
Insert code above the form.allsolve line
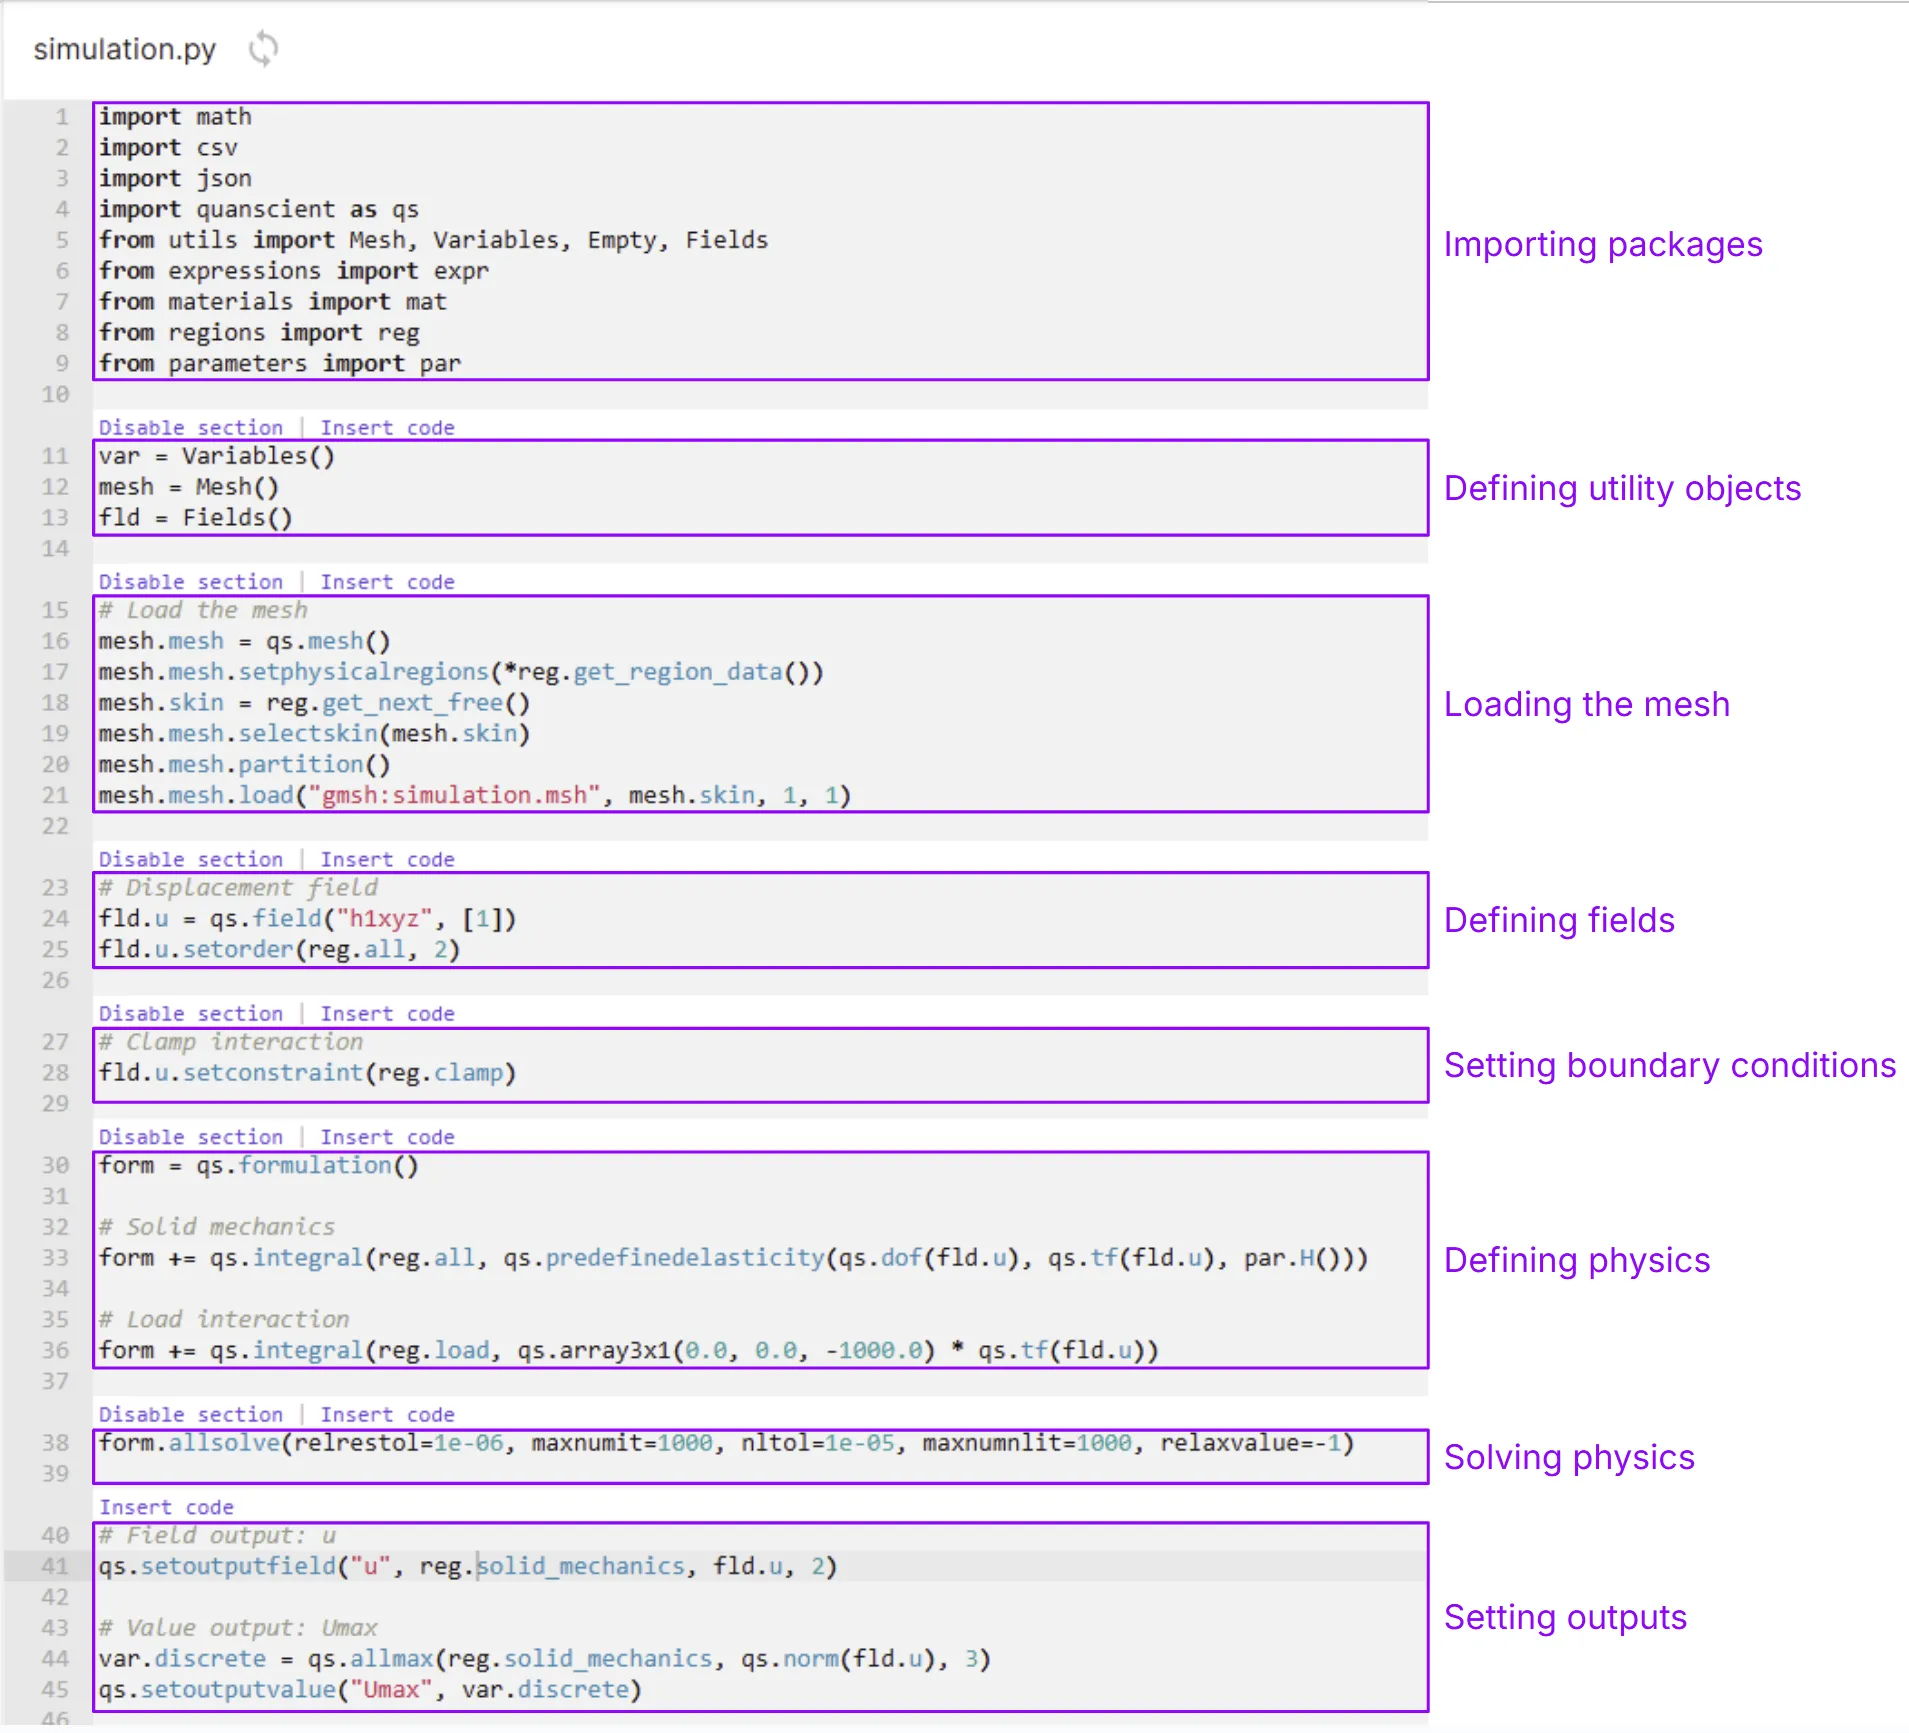[387, 1415]
